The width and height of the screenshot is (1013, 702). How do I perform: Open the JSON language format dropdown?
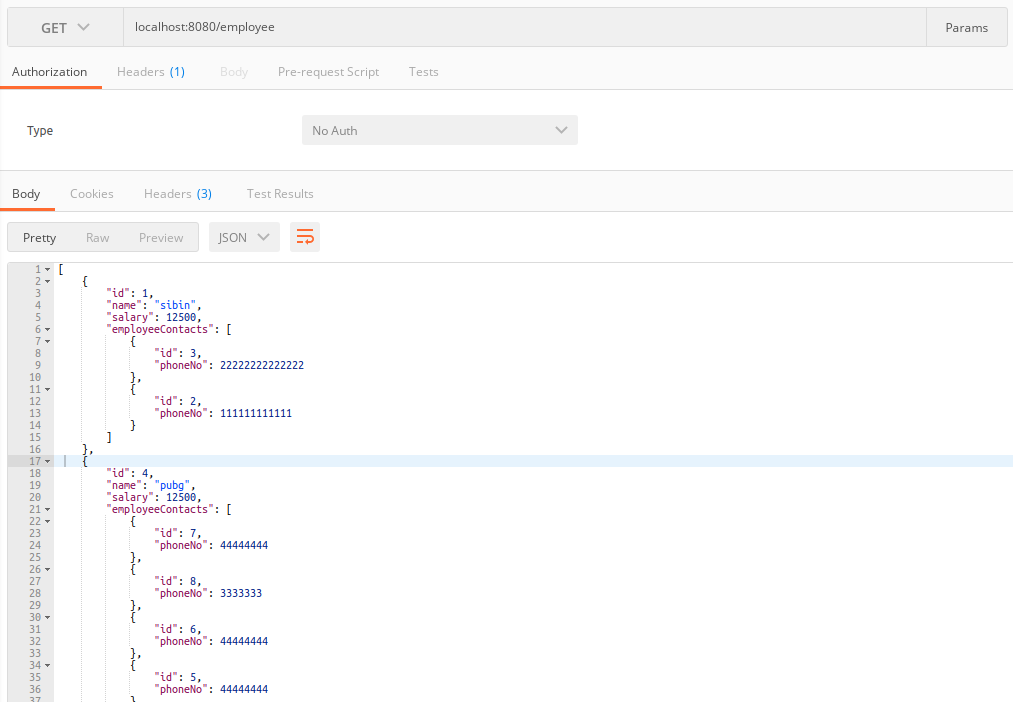[x=243, y=237]
